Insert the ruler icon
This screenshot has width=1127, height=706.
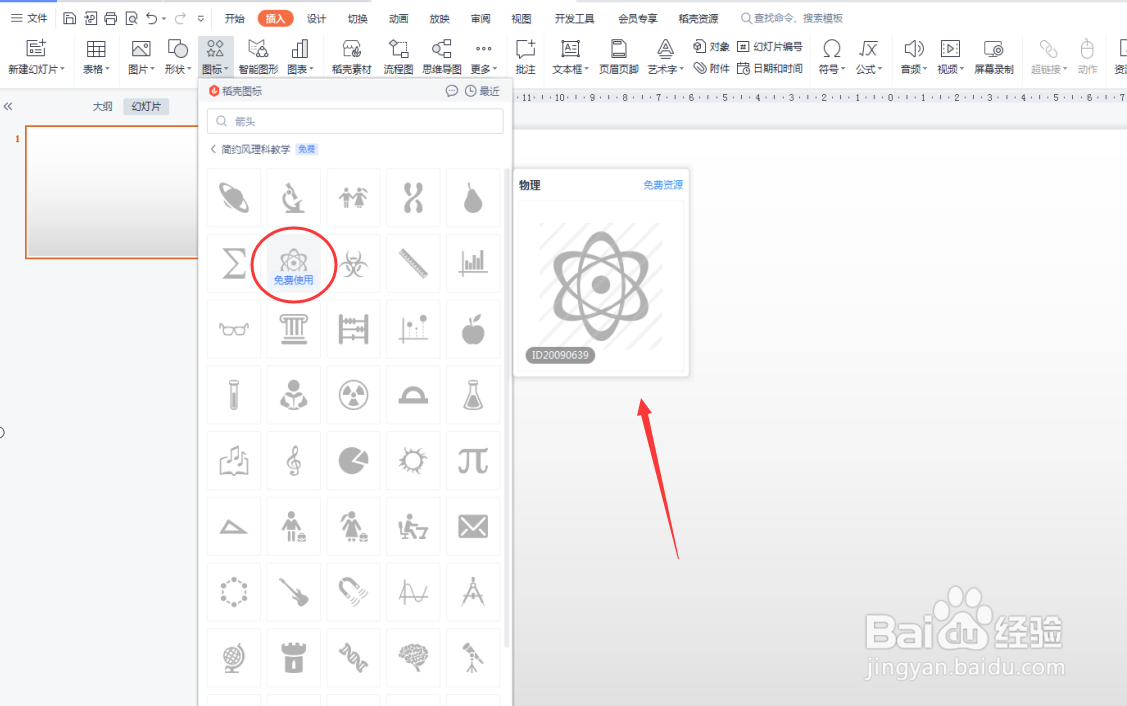tap(413, 263)
